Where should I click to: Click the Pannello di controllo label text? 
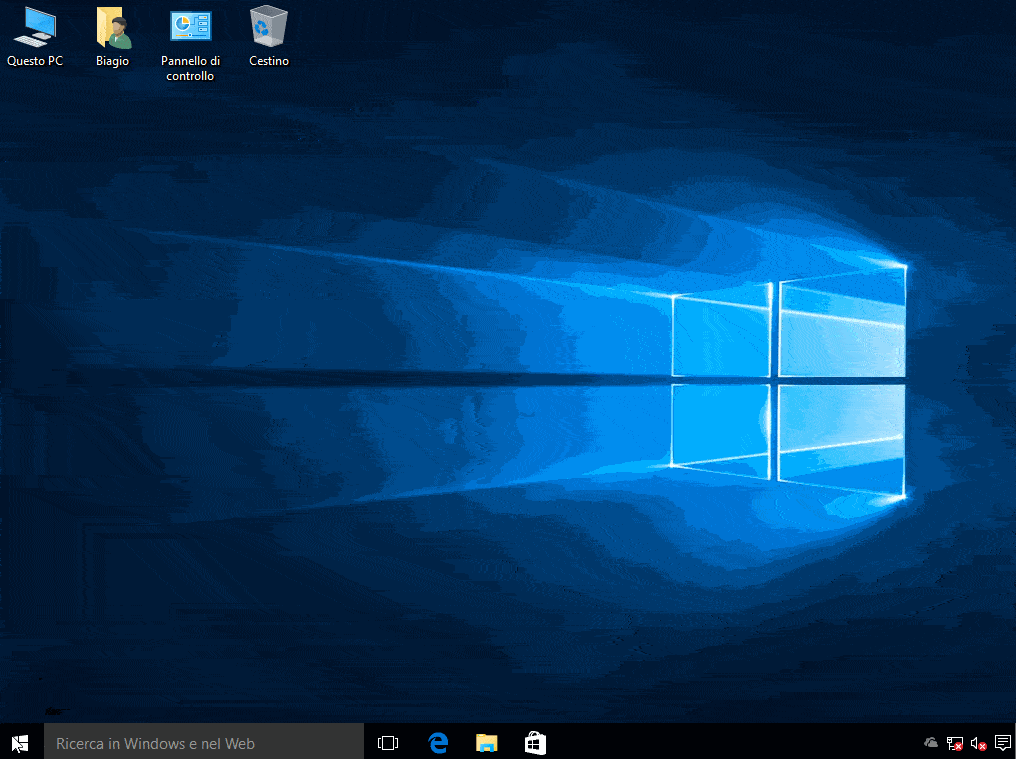coord(190,68)
